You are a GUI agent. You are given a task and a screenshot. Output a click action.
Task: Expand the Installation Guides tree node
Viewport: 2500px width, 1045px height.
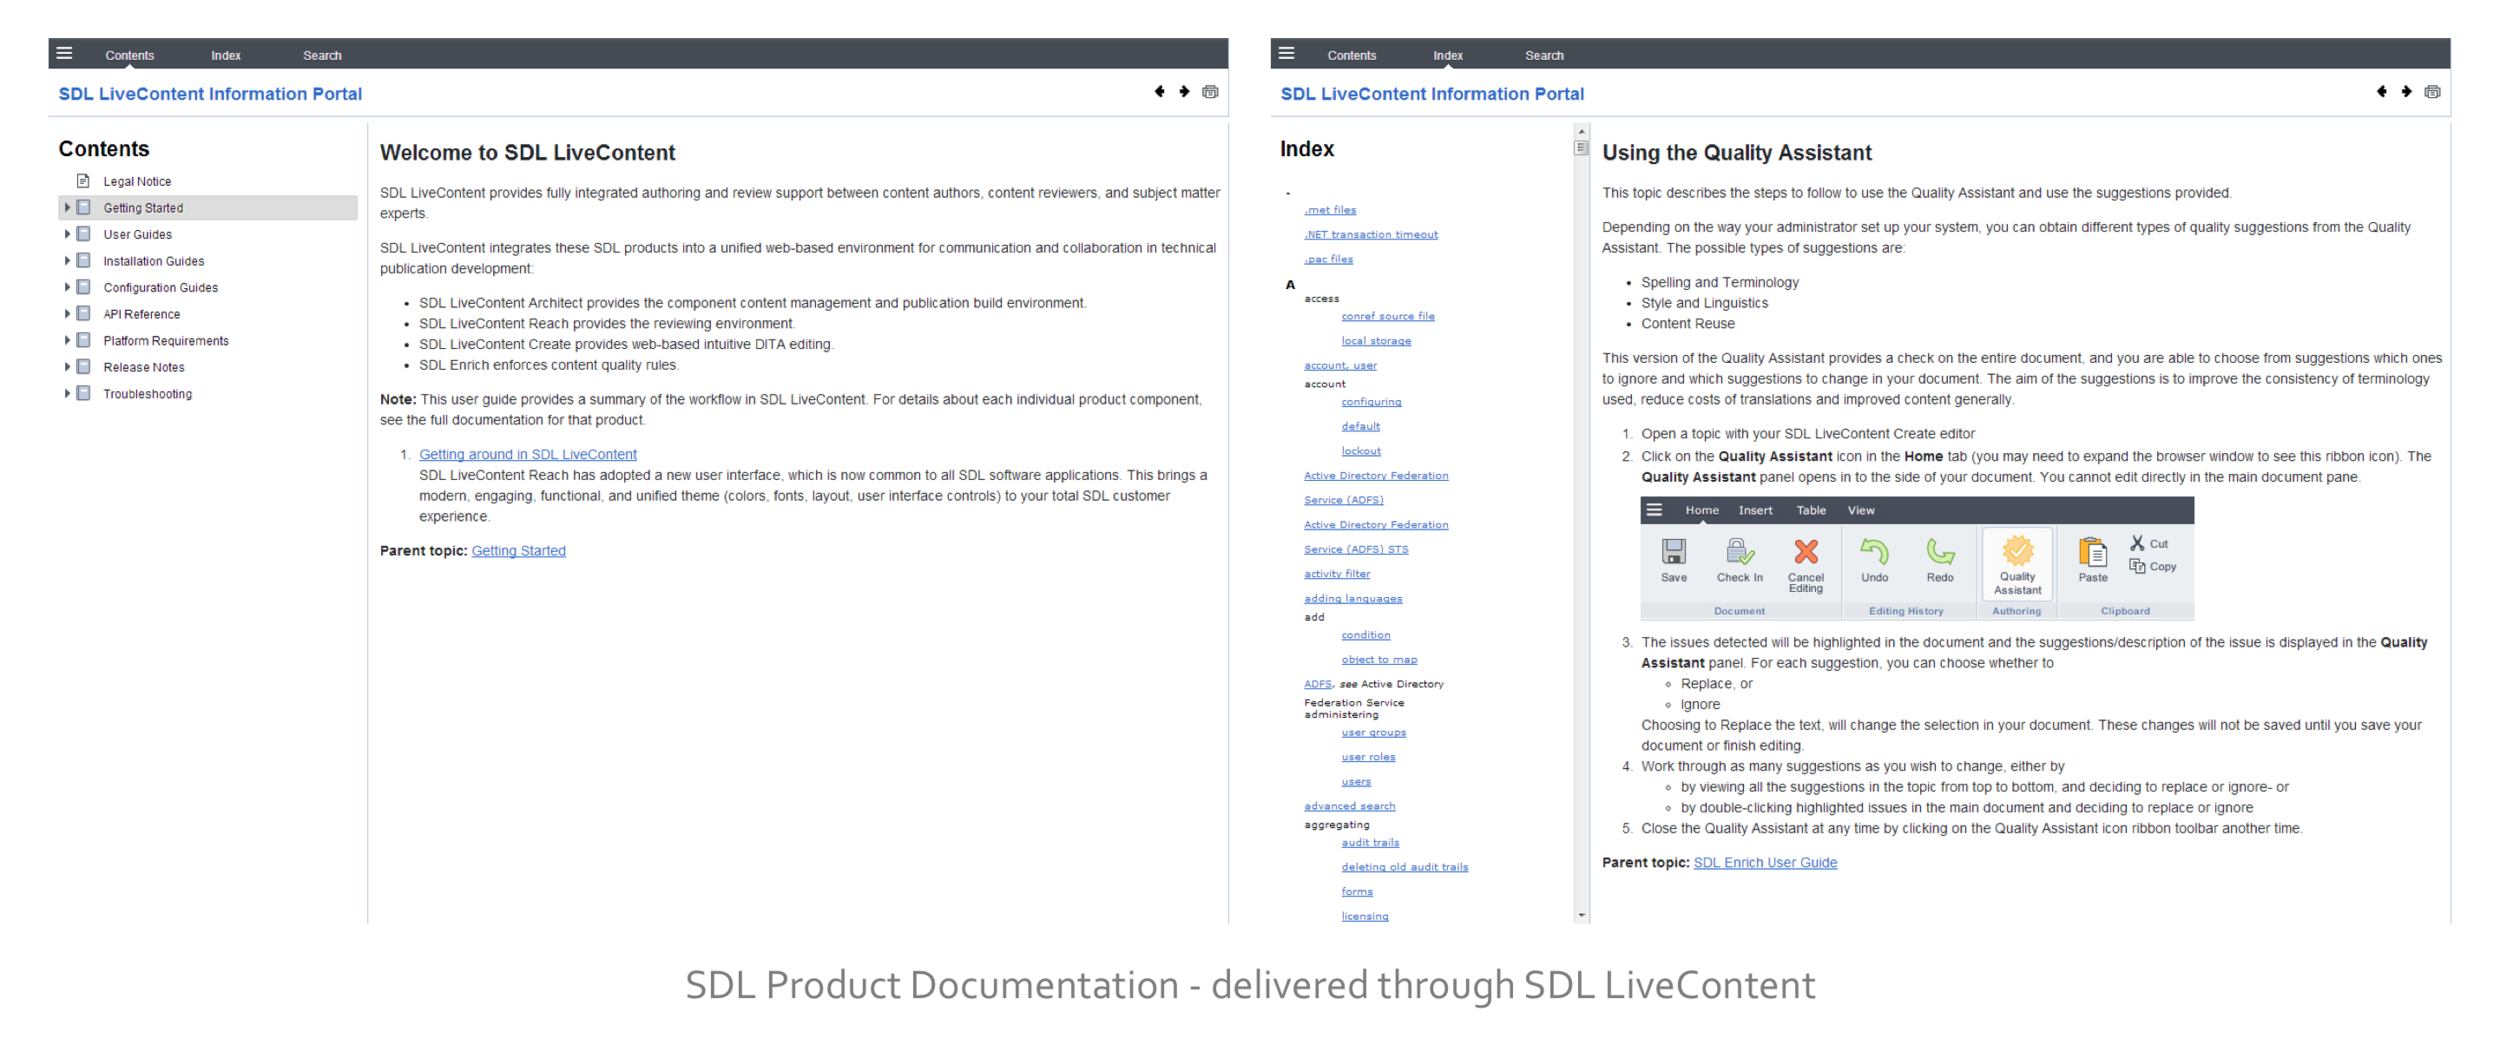click(x=67, y=260)
